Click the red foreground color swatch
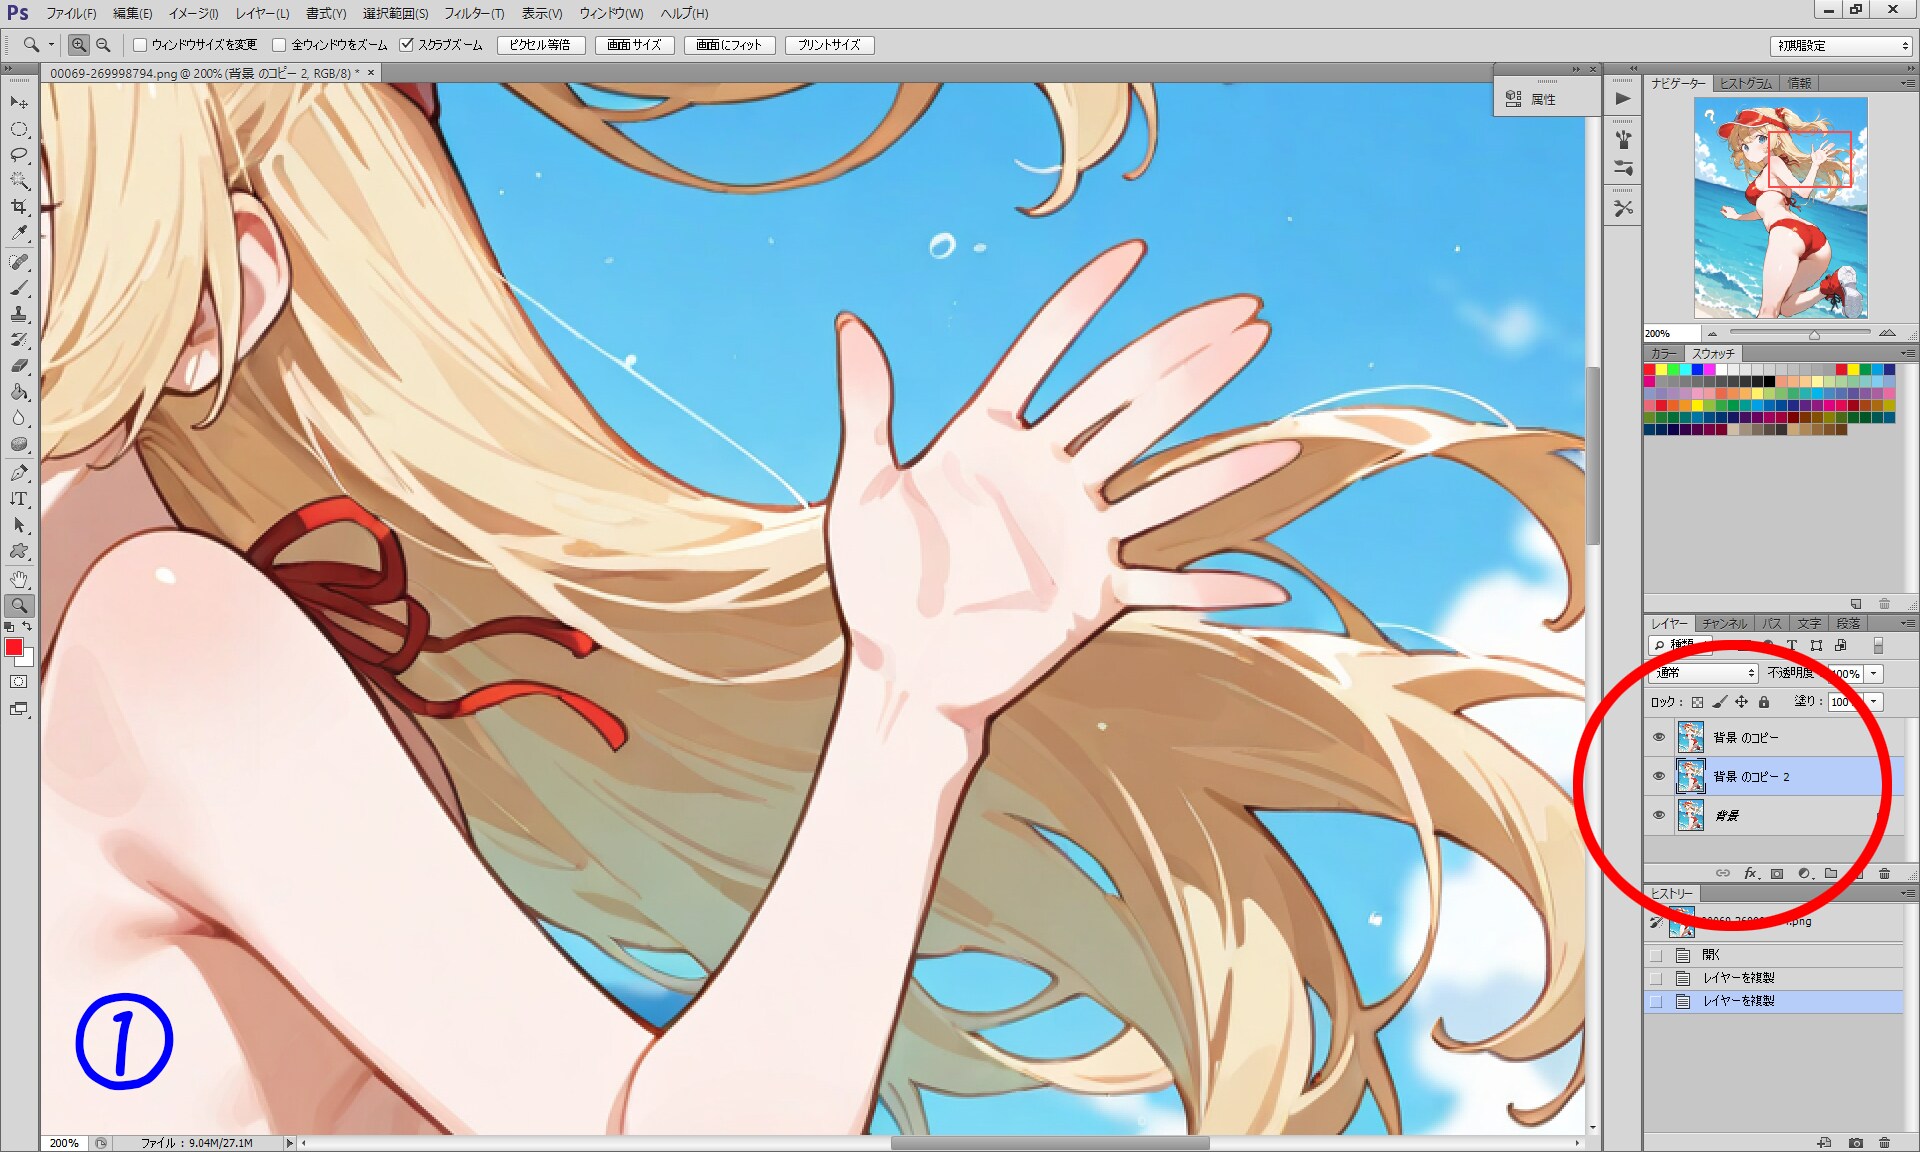The height and width of the screenshot is (1152, 1920). pyautogui.click(x=14, y=647)
